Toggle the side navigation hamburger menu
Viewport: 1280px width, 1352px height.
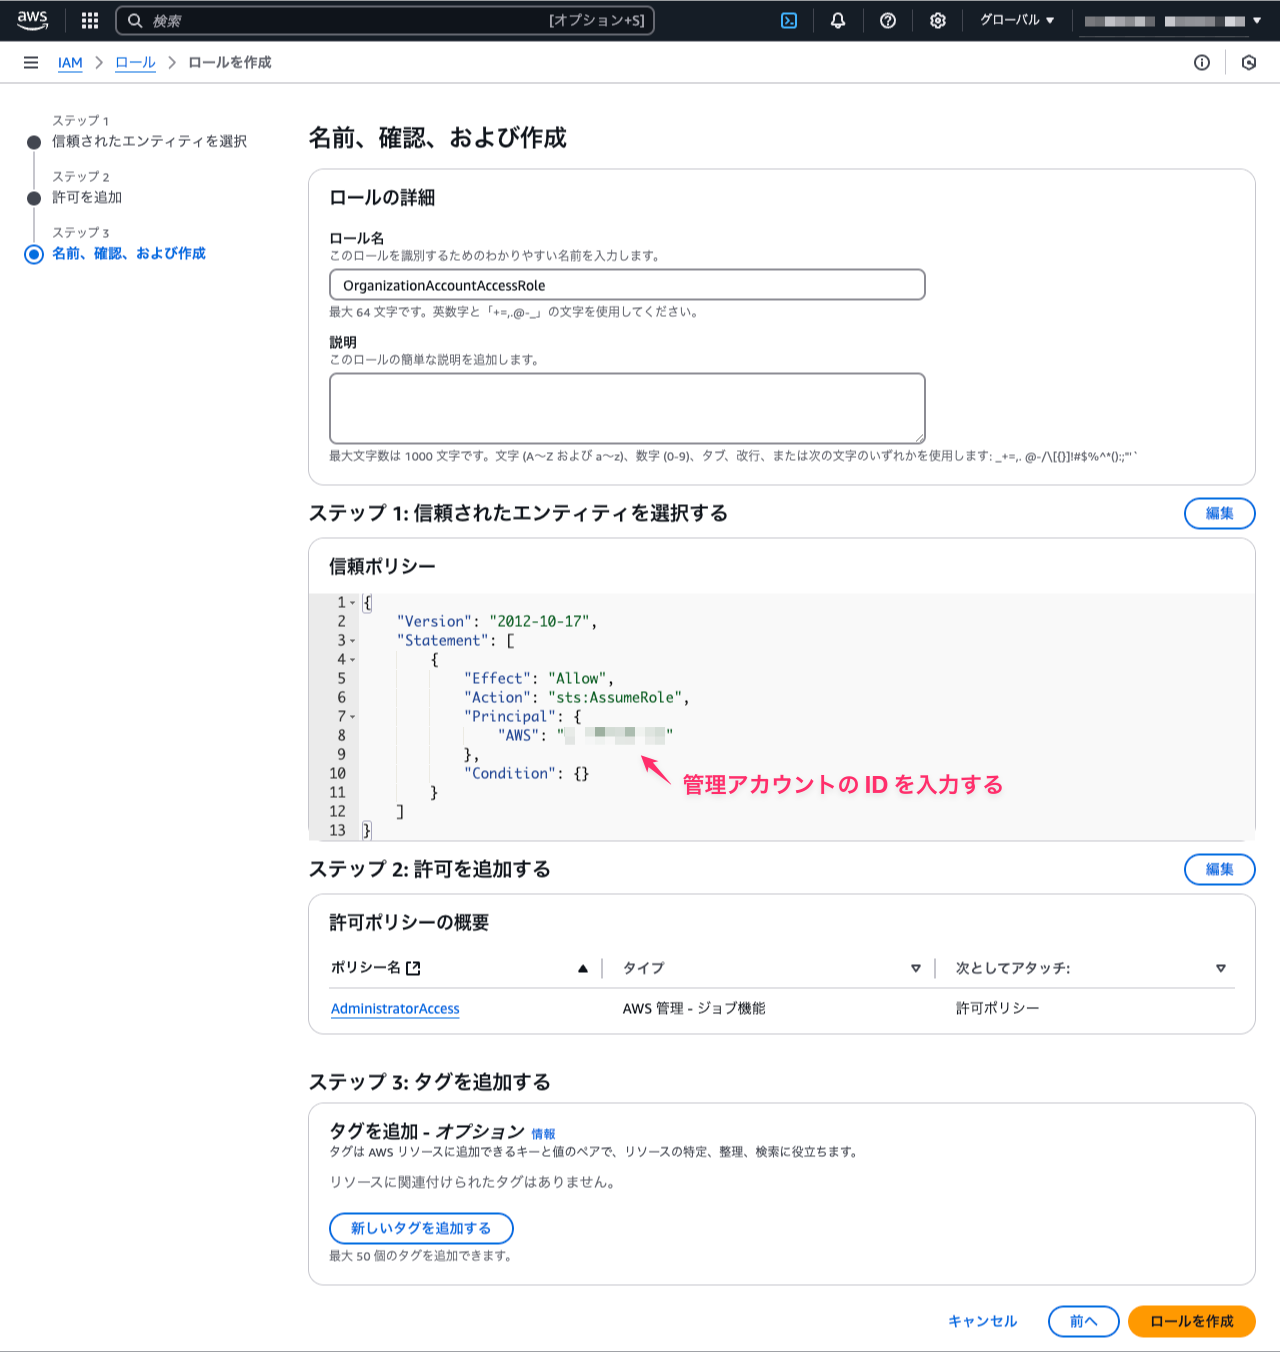click(x=31, y=62)
